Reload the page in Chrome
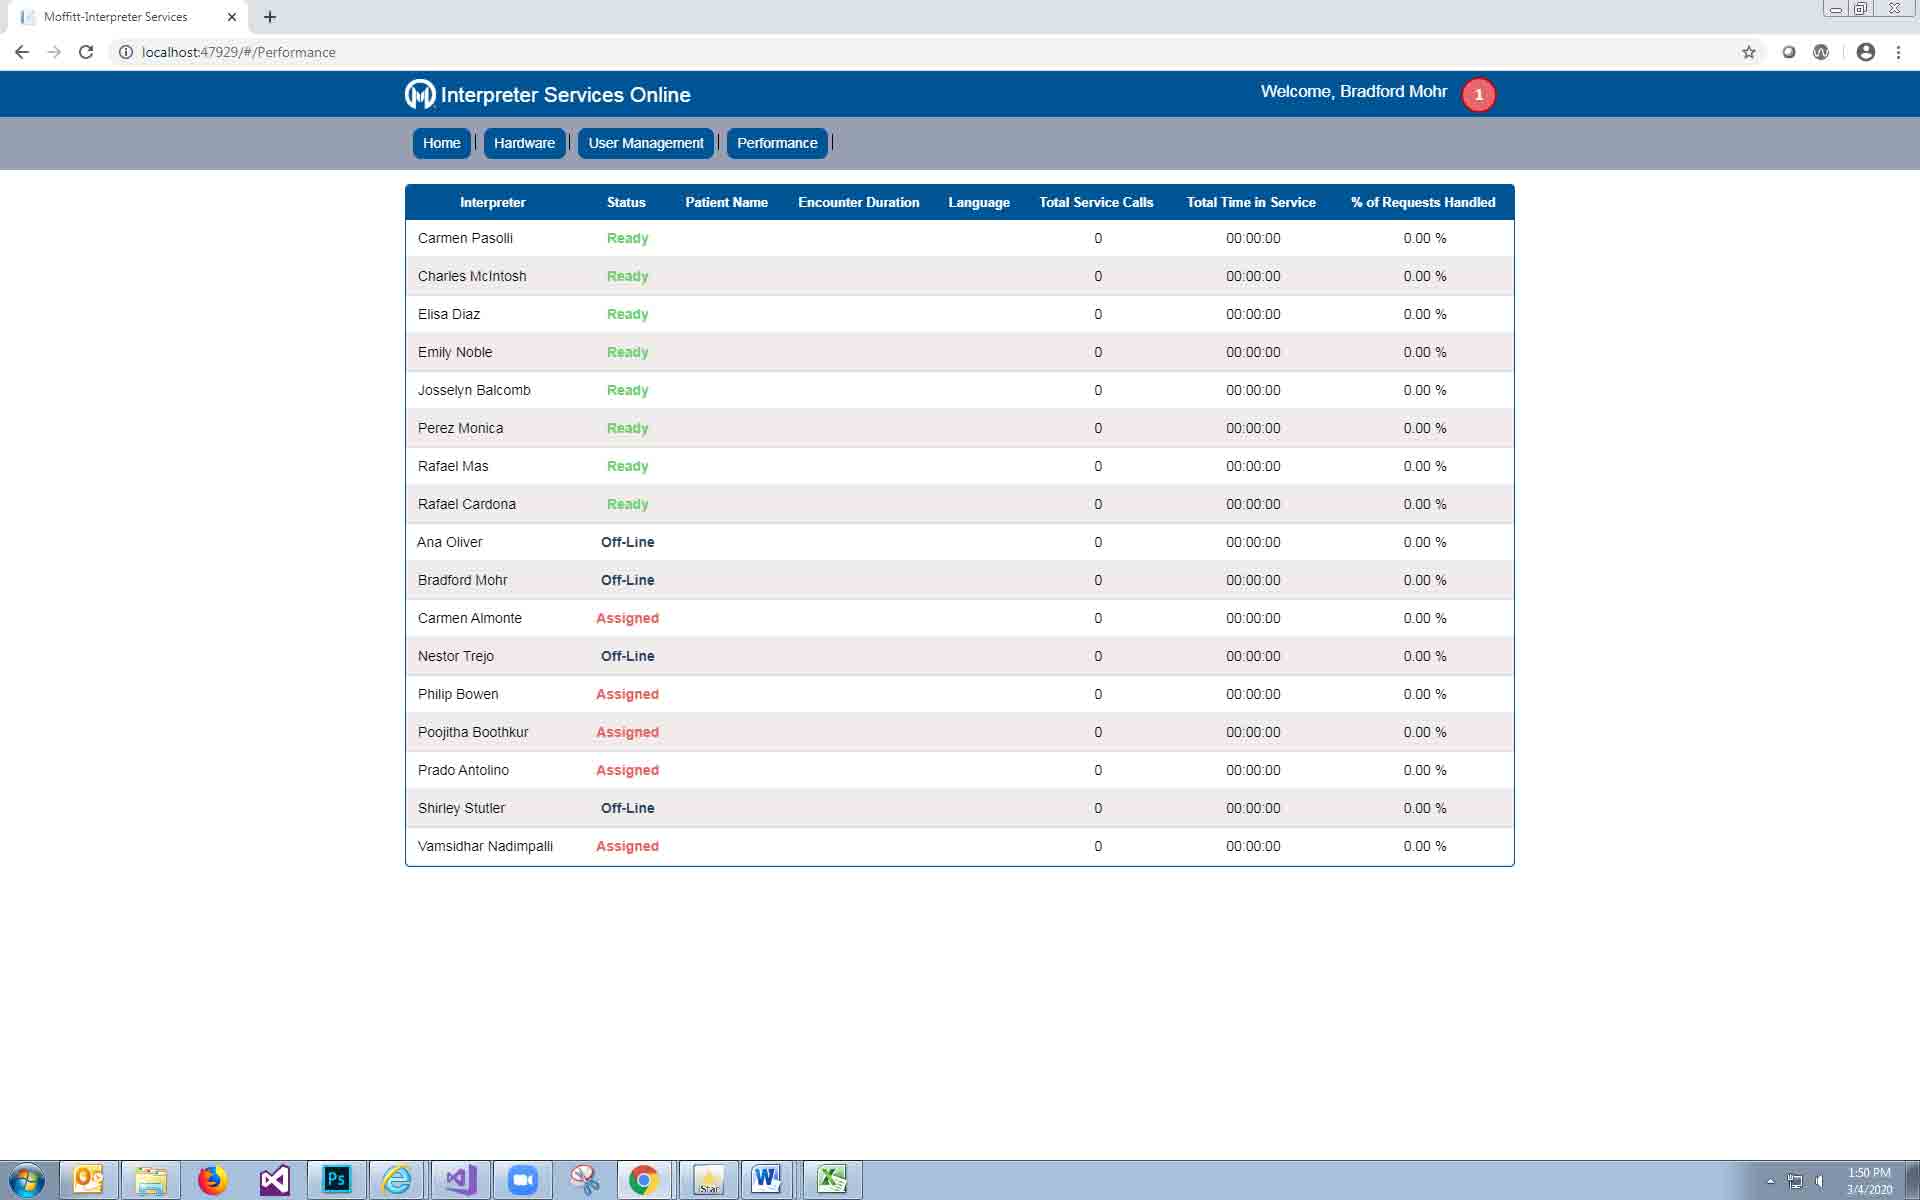The image size is (1920, 1200). click(86, 52)
